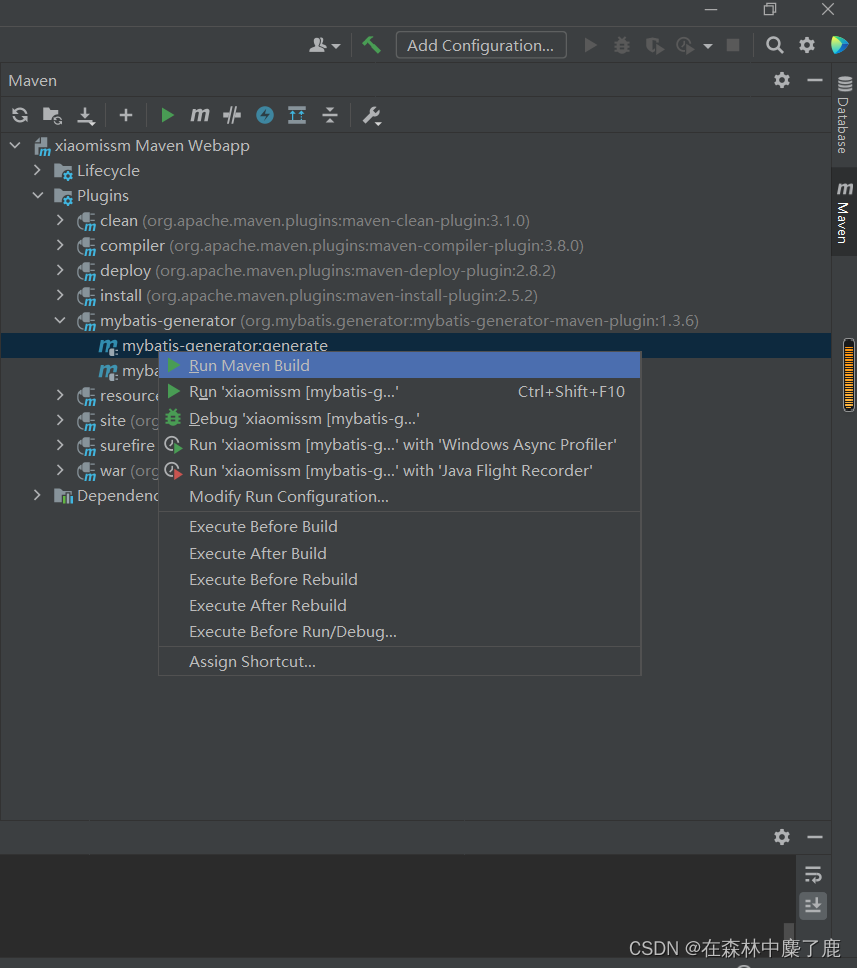Toggle Skip Tests mode in Maven toolbar
Screen dimensions: 857x968
click(232, 115)
